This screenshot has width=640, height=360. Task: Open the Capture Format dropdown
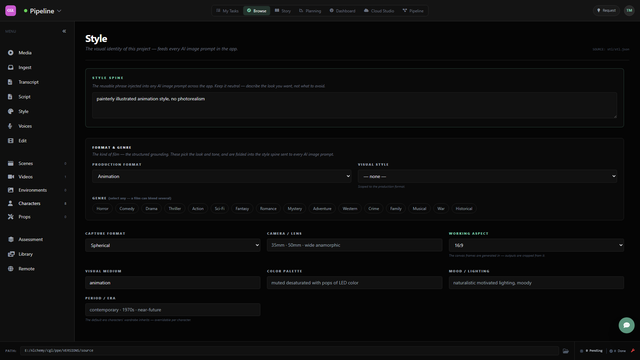173,245
